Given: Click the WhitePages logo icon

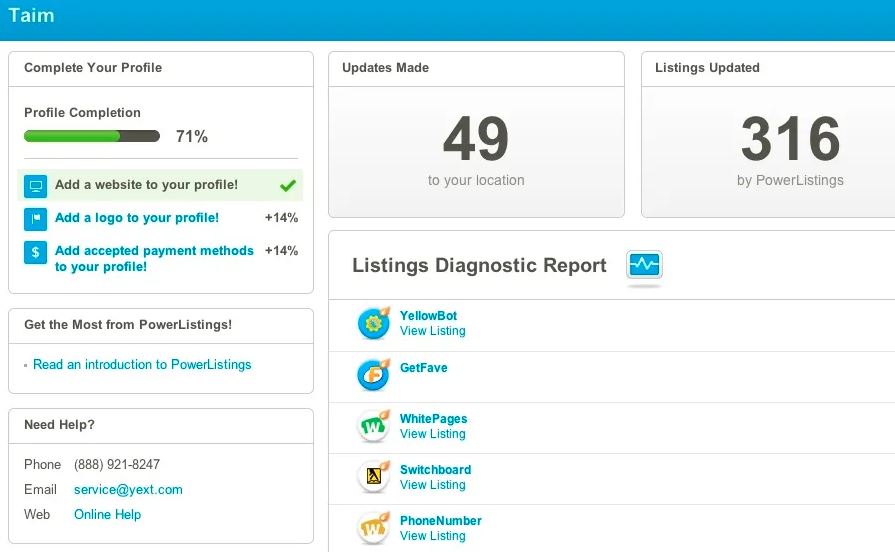Looking at the screenshot, I should (x=374, y=426).
